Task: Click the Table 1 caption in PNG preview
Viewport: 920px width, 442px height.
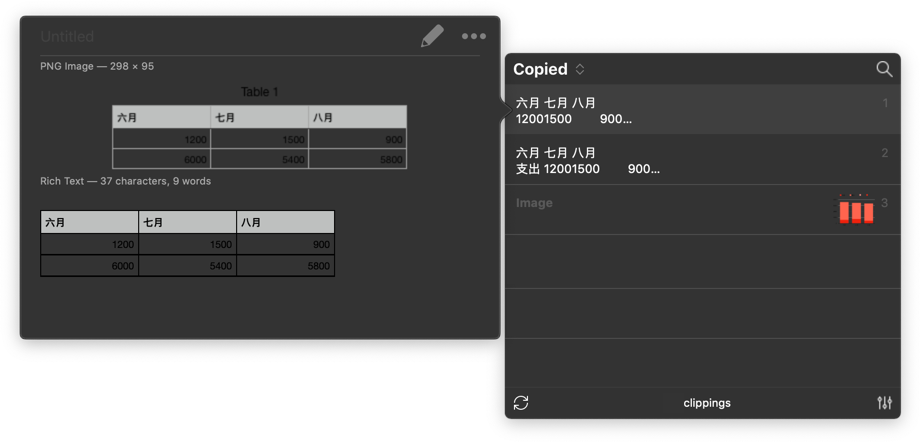Action: pyautogui.click(x=259, y=92)
